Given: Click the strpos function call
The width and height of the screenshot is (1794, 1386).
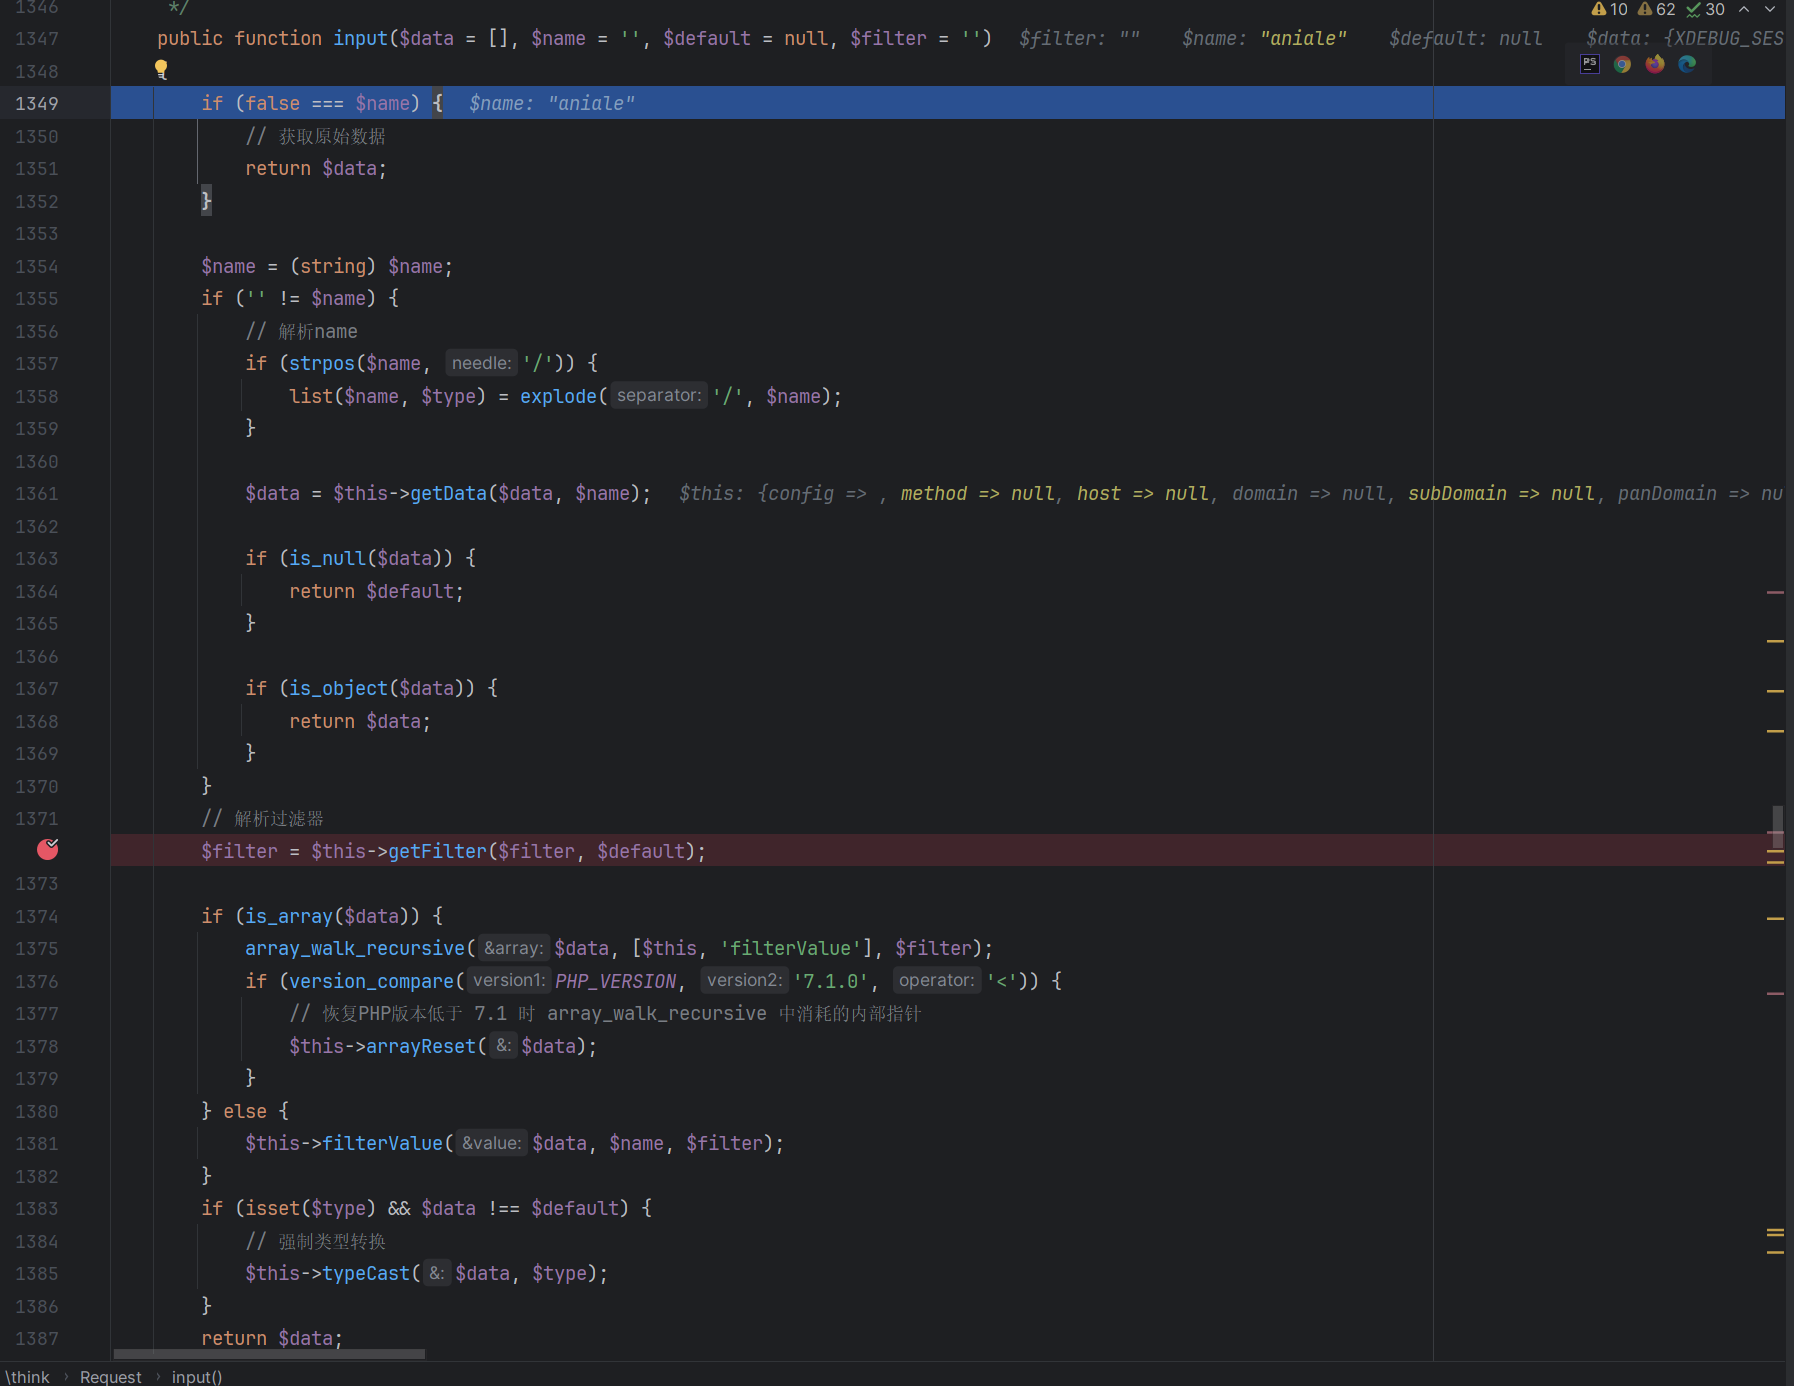Looking at the screenshot, I should pos(322,363).
